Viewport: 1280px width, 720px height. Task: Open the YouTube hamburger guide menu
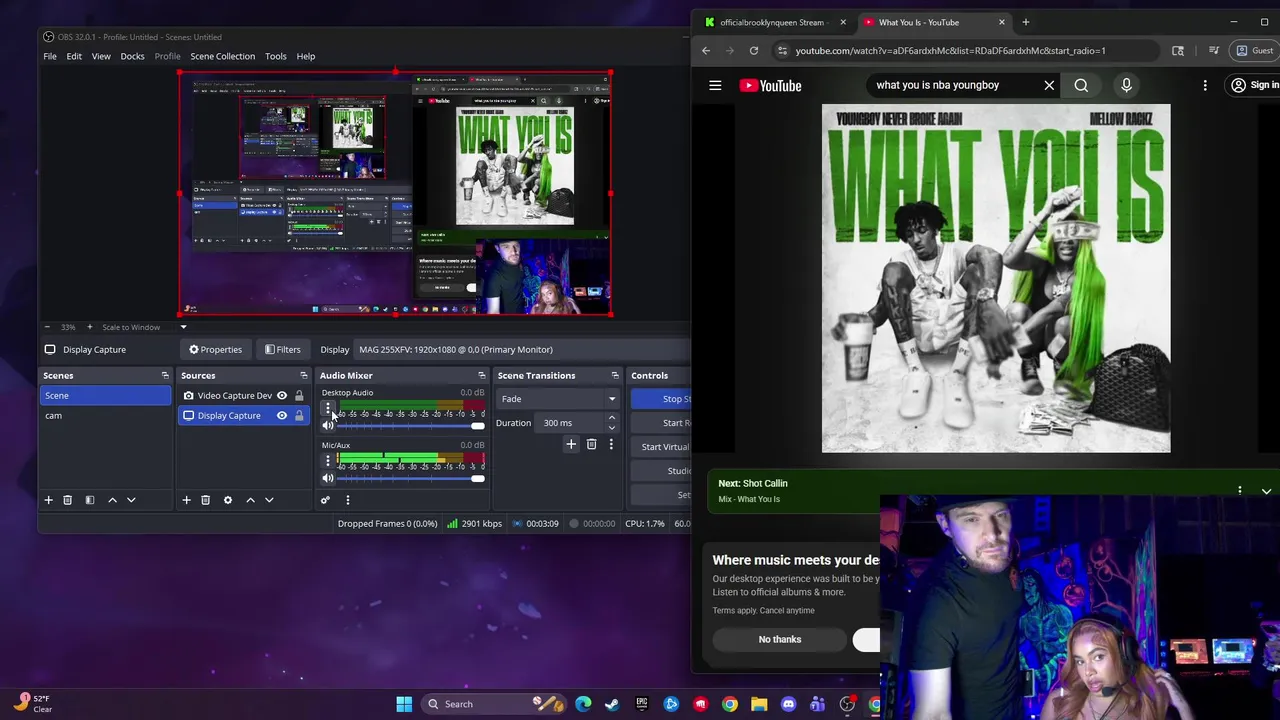(x=715, y=85)
